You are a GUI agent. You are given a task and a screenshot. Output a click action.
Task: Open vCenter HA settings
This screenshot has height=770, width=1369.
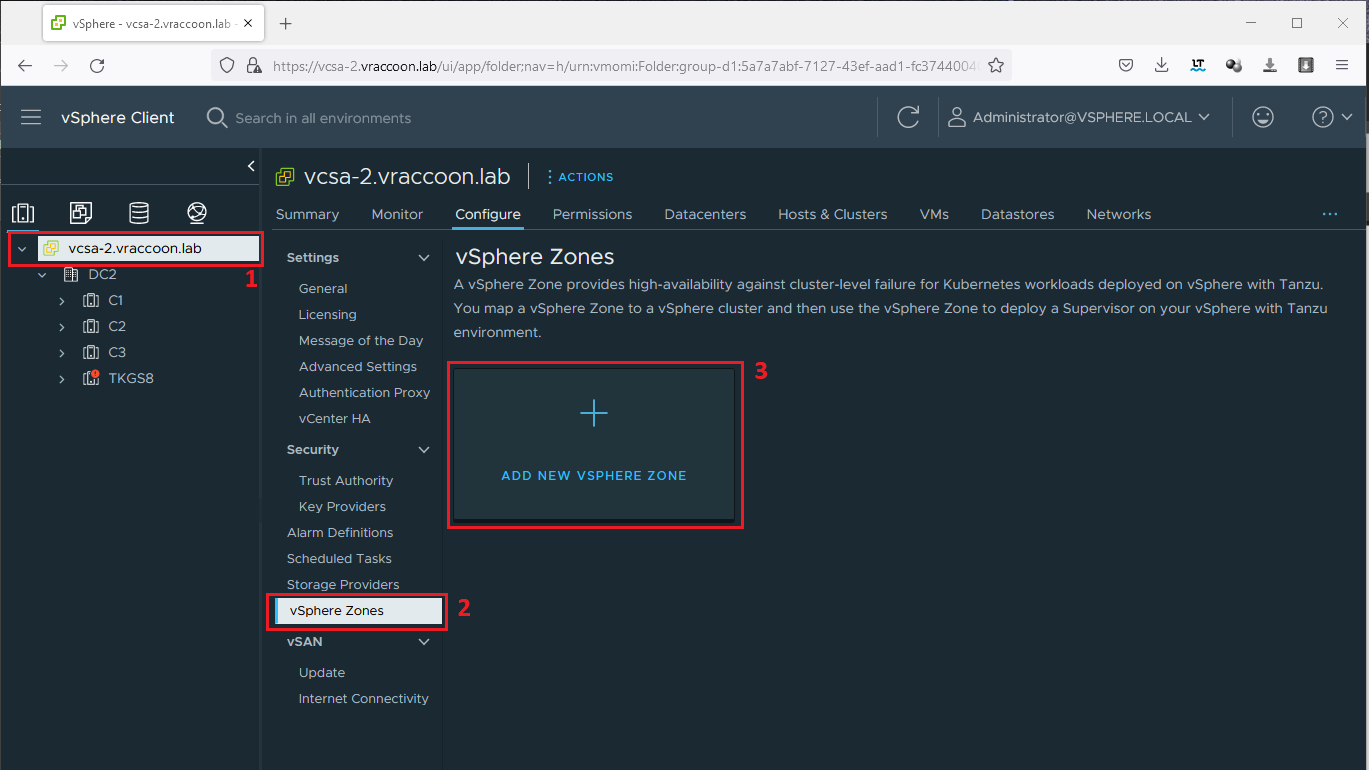point(334,418)
